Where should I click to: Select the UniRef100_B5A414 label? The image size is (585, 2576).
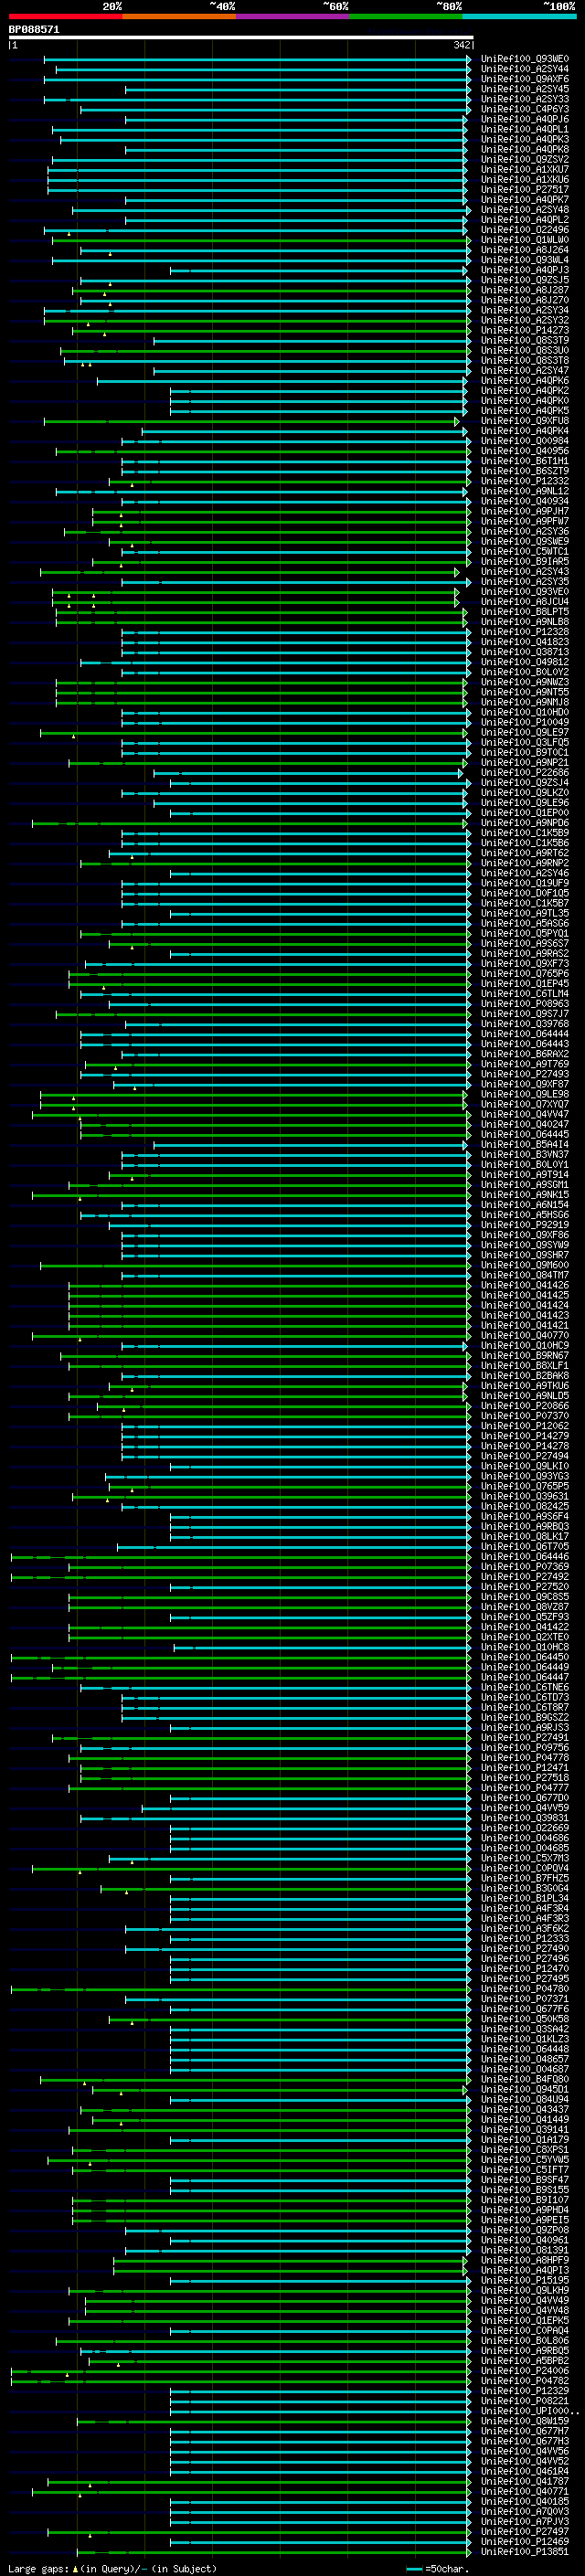click(x=525, y=1145)
